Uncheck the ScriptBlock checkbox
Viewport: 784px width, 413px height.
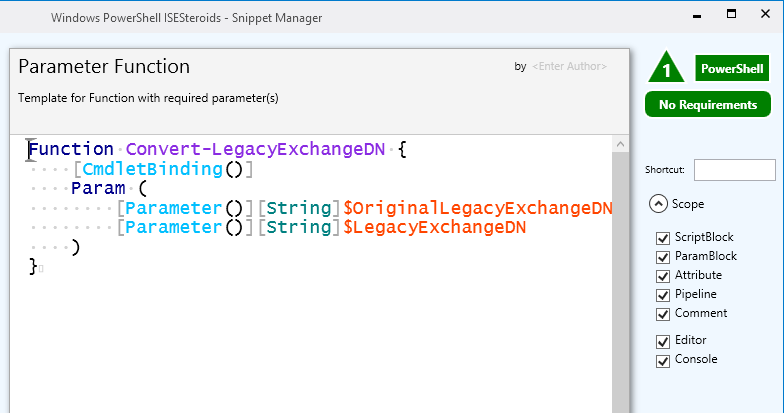(x=662, y=238)
